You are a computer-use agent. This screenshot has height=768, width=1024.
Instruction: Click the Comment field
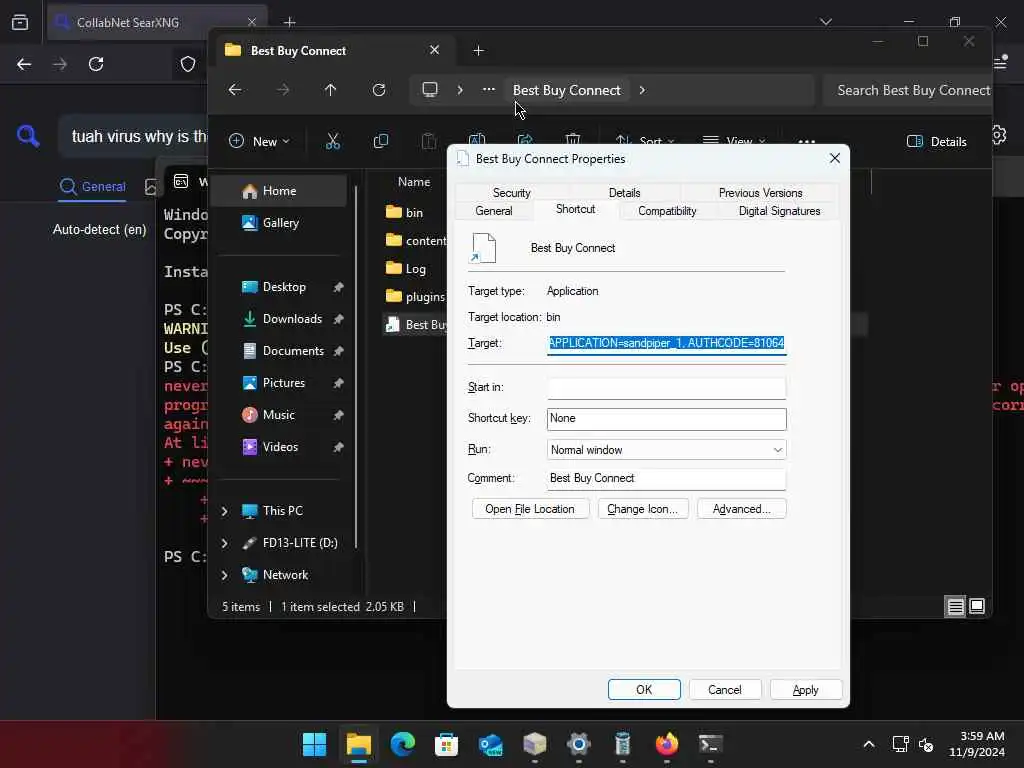(667, 479)
